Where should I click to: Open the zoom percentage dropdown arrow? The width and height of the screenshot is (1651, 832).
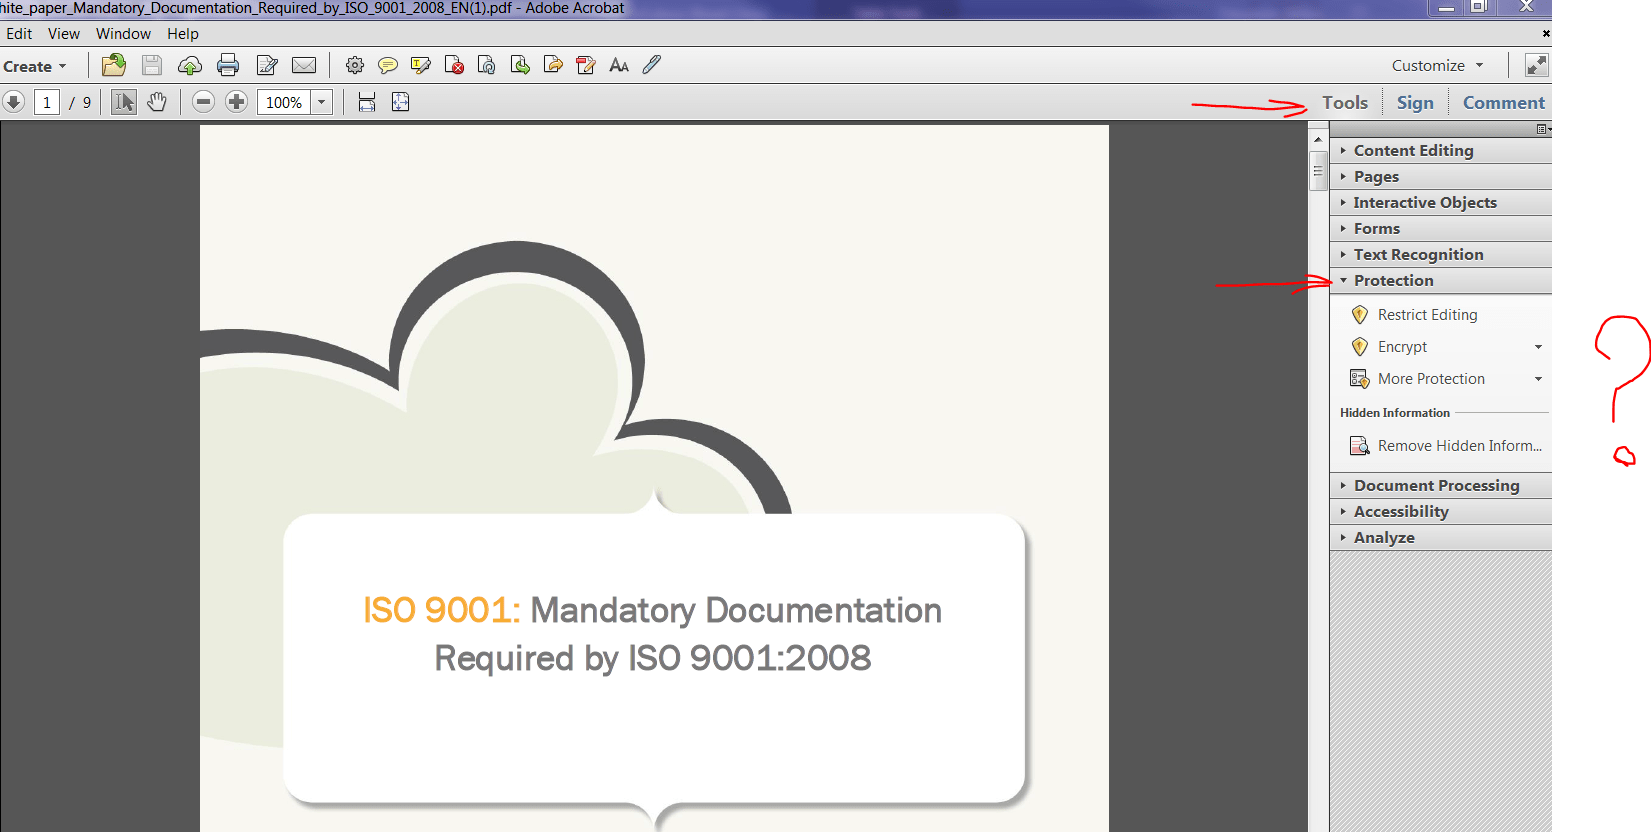(x=321, y=102)
